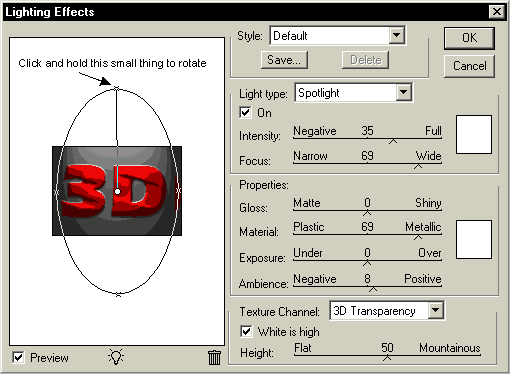
Task: Click the trash can delete-light icon
Action: pyautogui.click(x=214, y=357)
